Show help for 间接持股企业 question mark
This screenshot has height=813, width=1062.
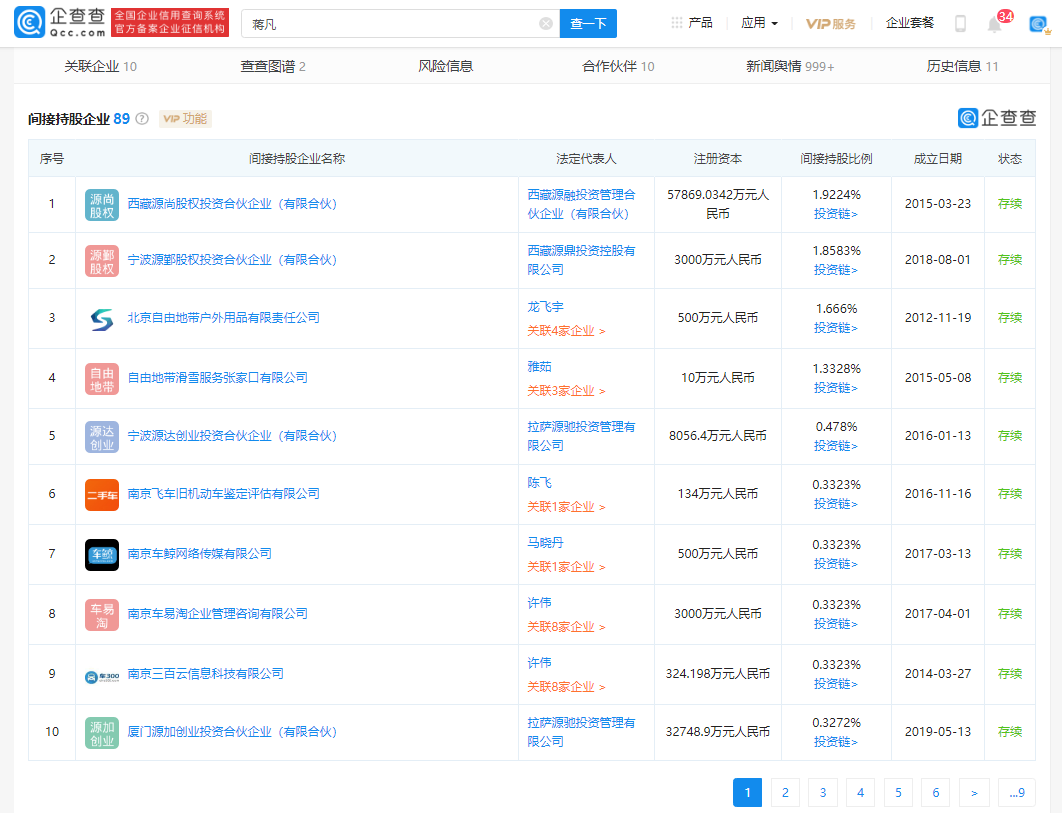[x=142, y=119]
